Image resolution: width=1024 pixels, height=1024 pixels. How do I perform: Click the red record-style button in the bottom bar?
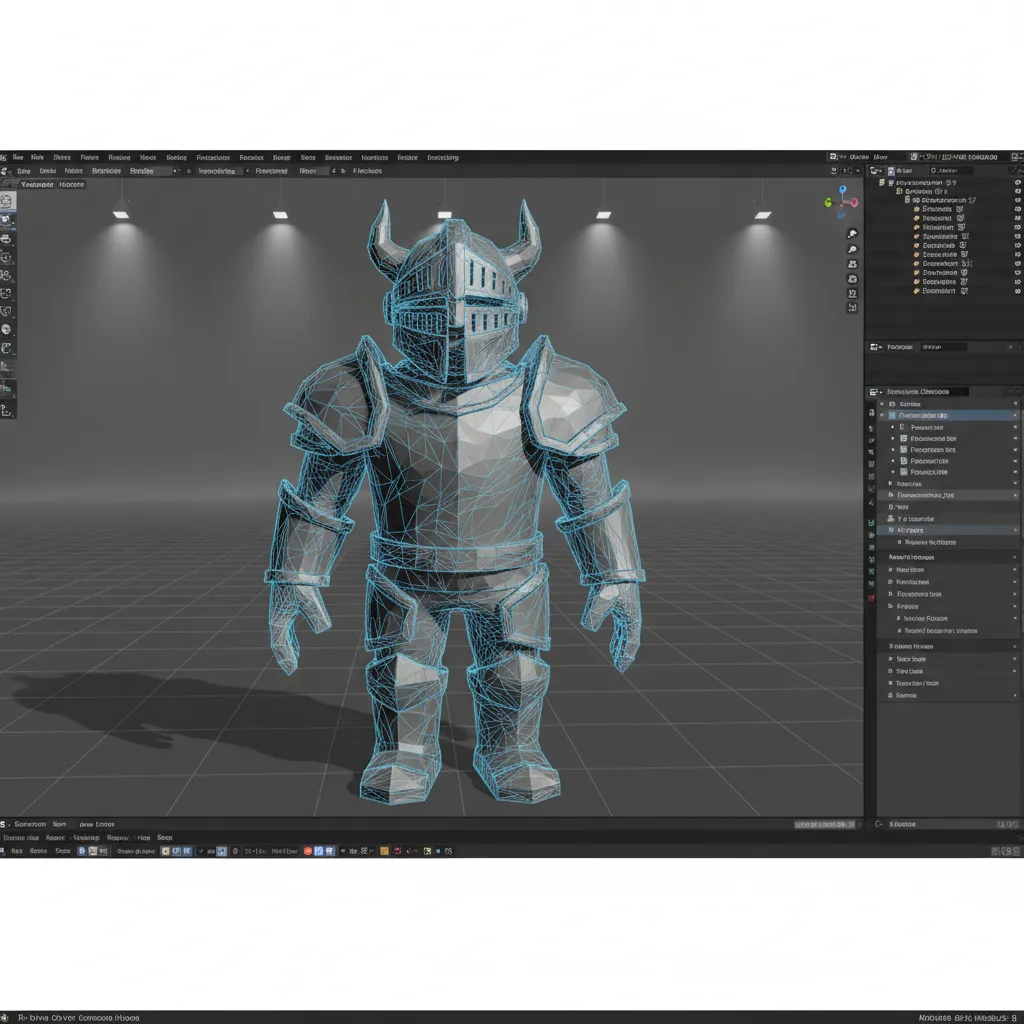(307, 851)
